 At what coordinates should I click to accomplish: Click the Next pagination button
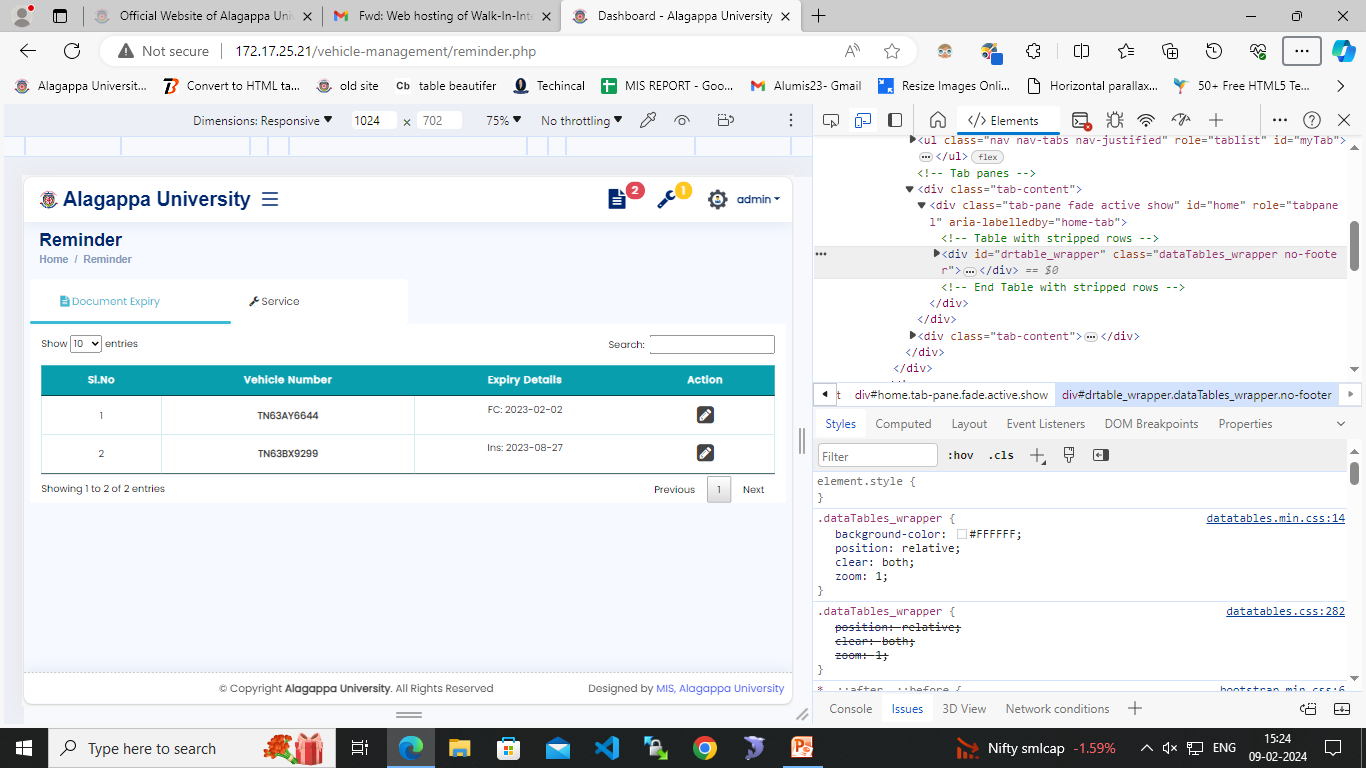click(x=753, y=489)
